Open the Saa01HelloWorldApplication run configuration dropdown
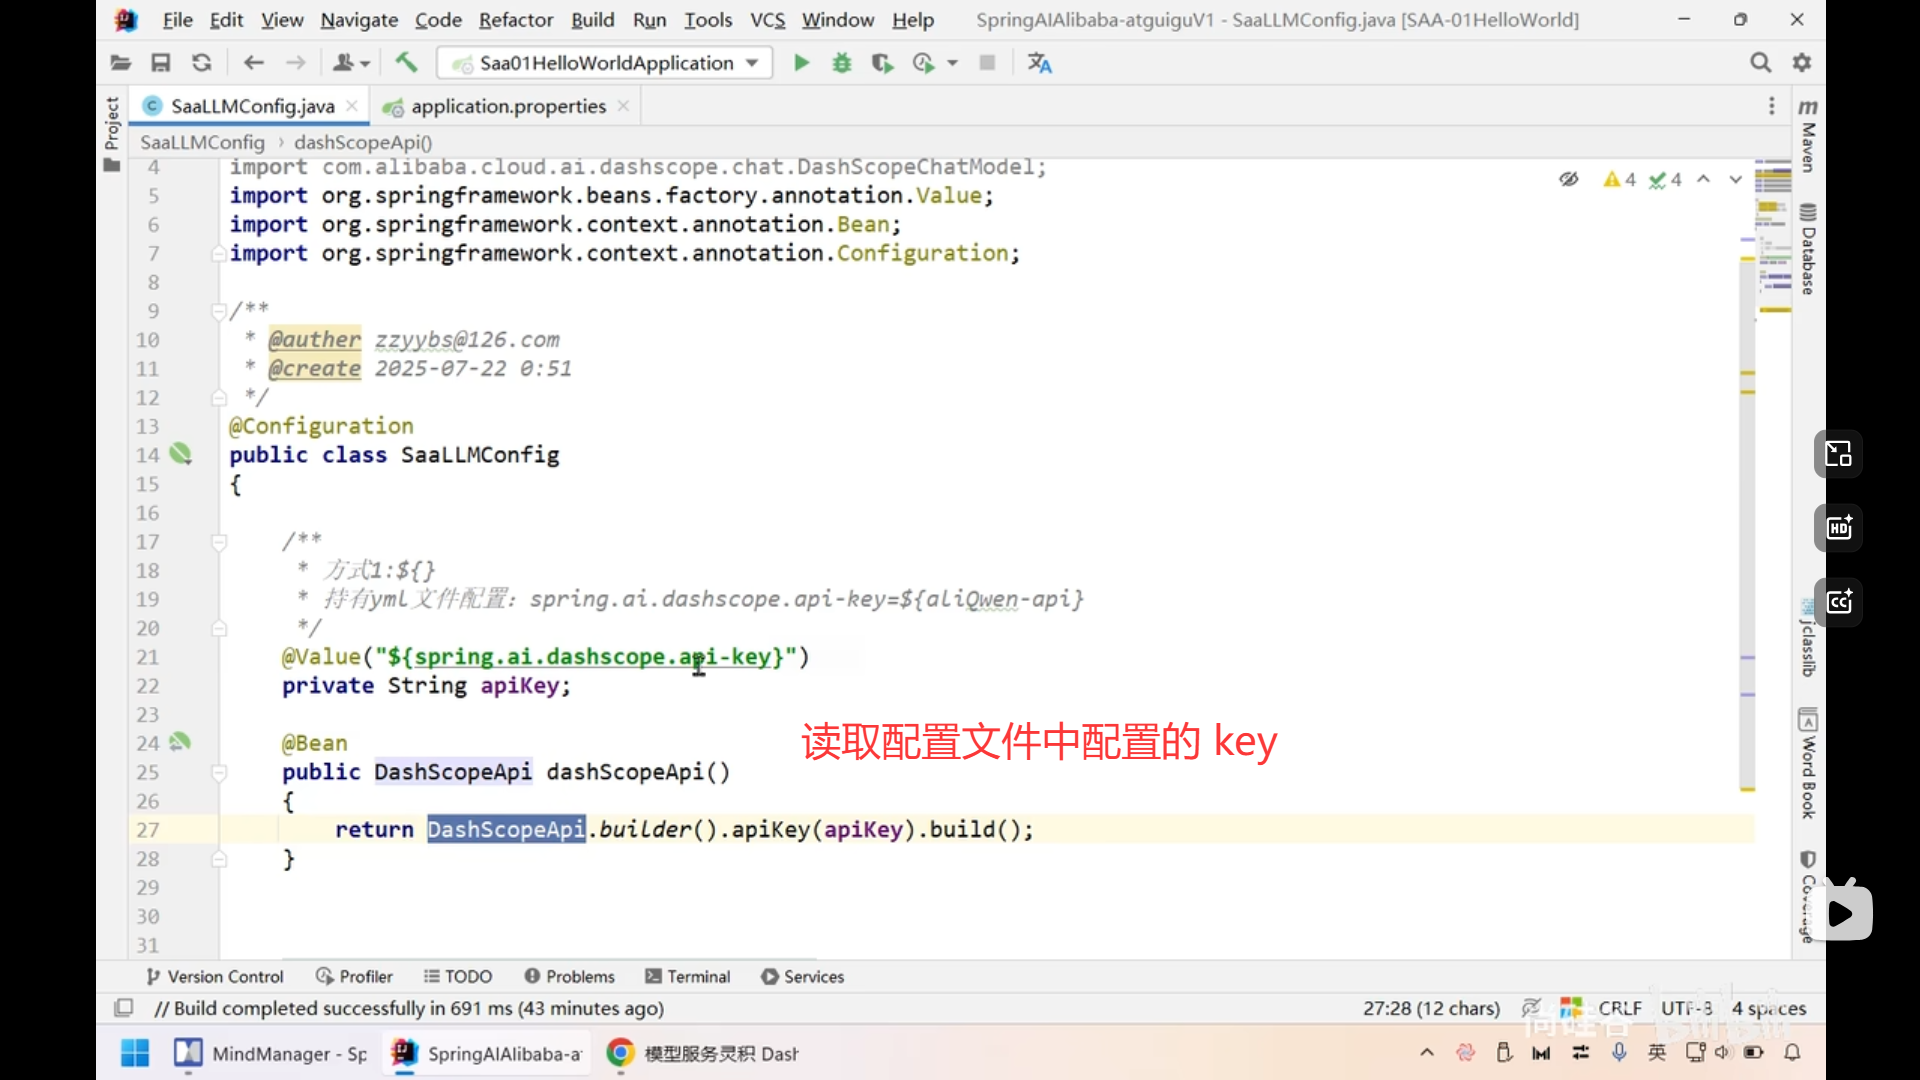 tap(606, 63)
